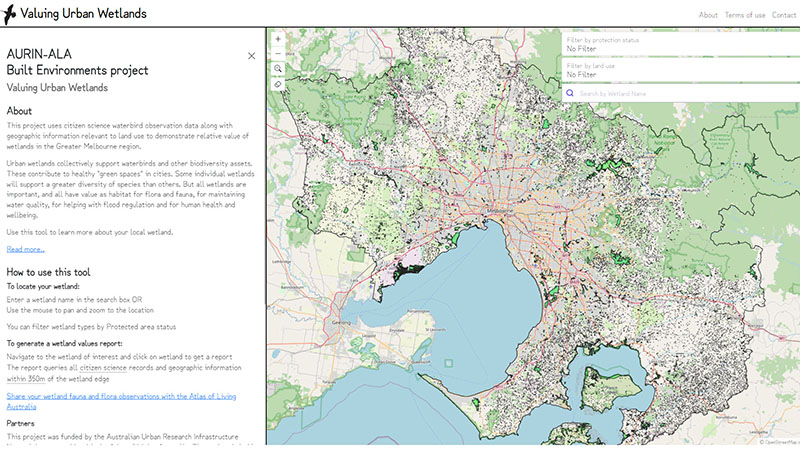Click the 'How to use this tool' heading
This screenshot has width=800, height=450.
(48, 272)
